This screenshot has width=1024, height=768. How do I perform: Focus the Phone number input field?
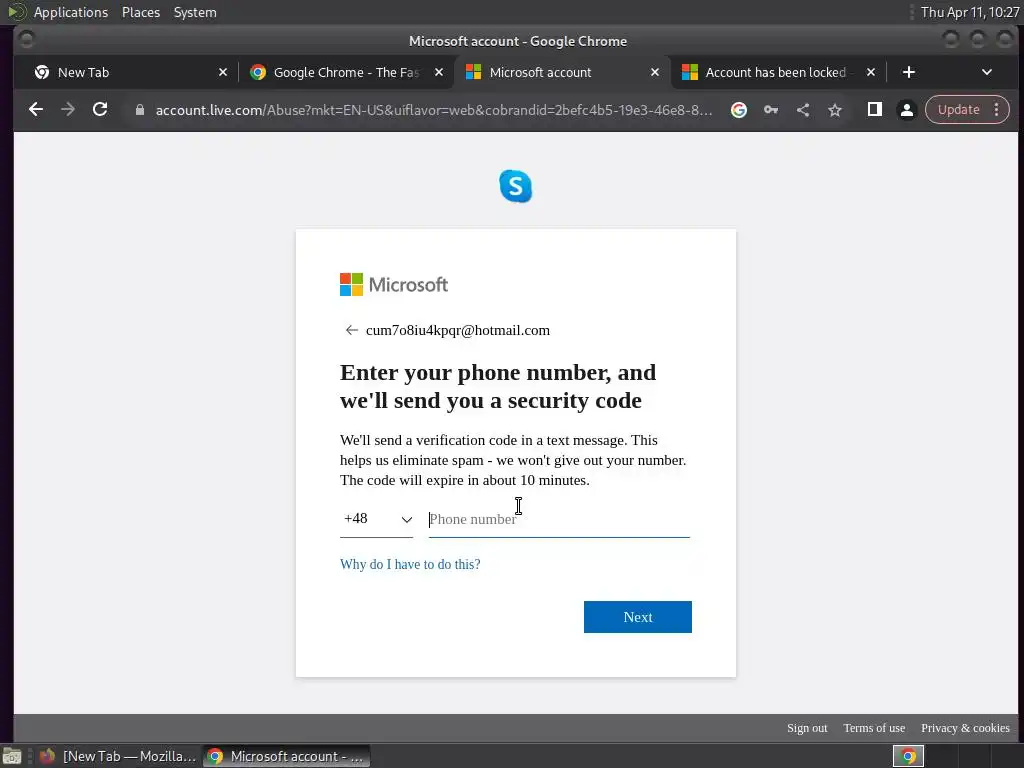point(559,520)
